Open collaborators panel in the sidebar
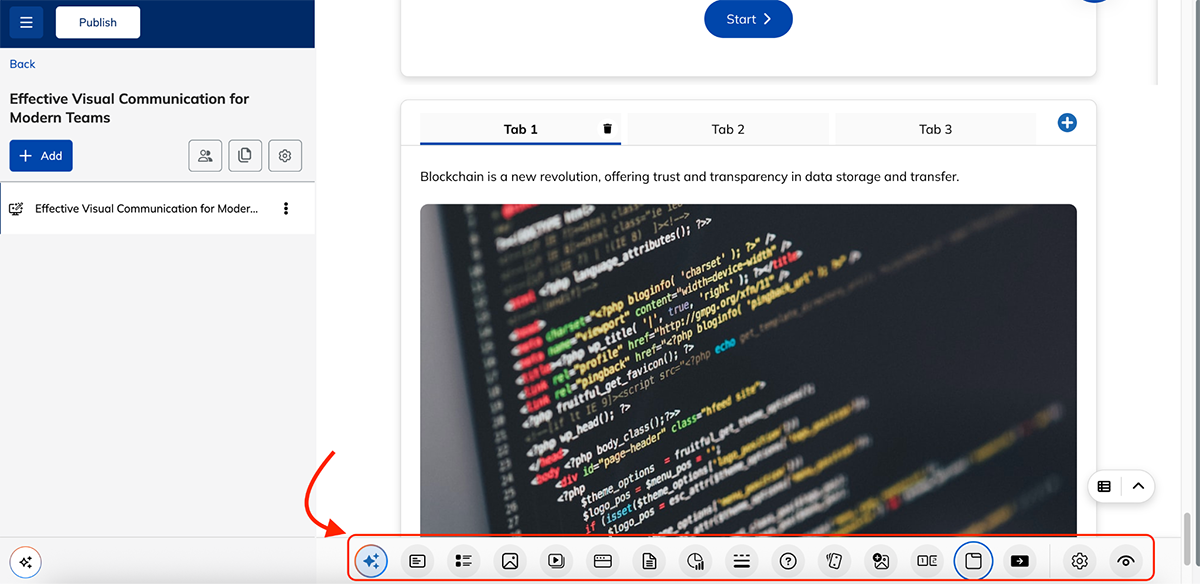1200x584 pixels. point(205,155)
